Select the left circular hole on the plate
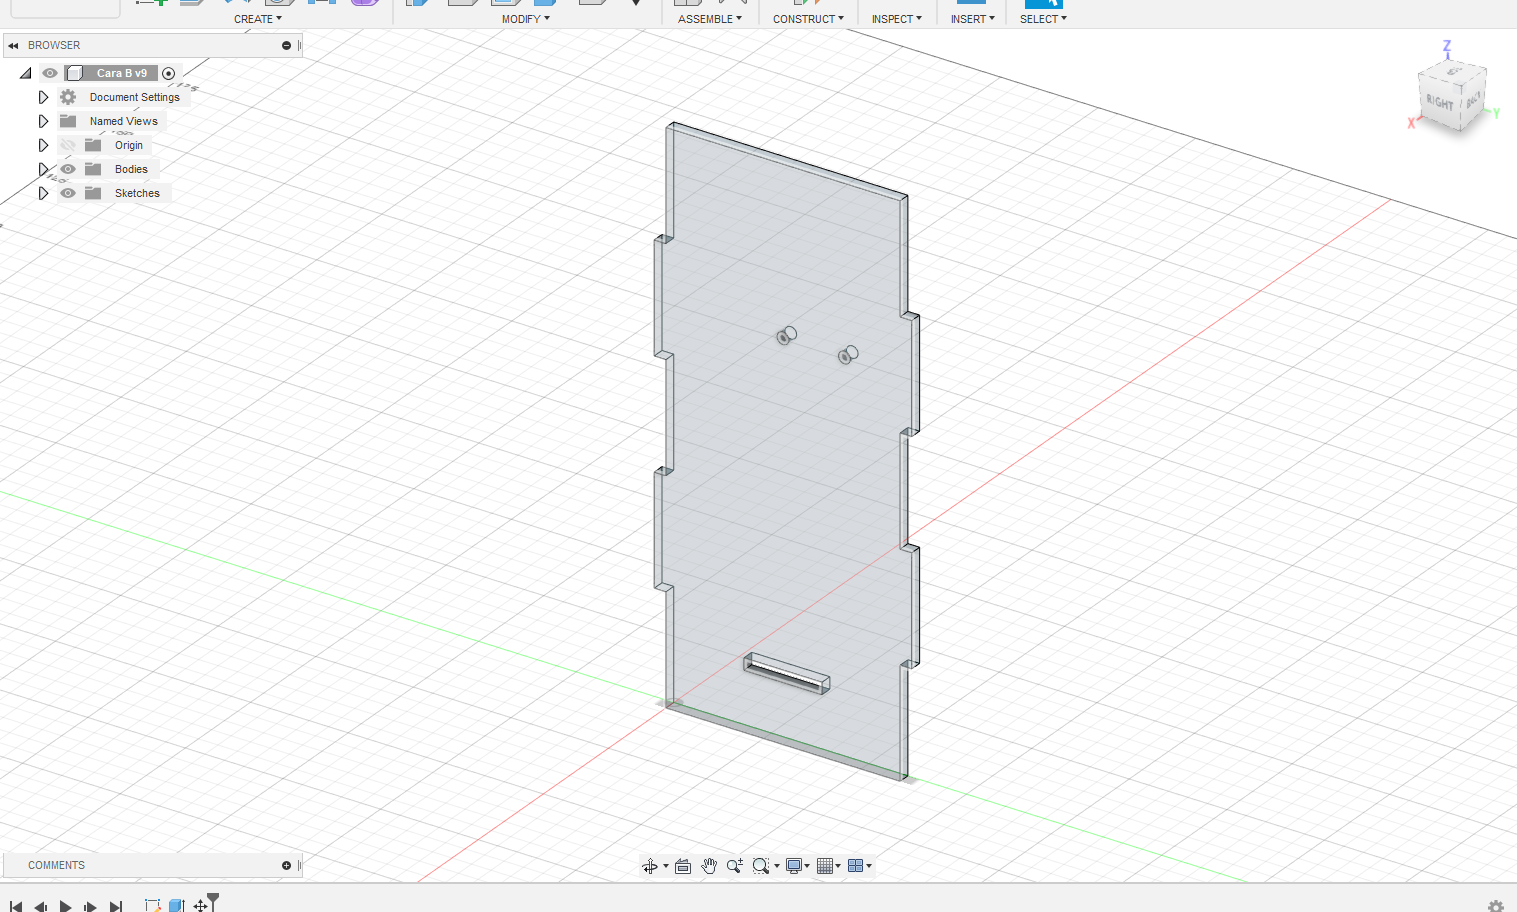Image resolution: width=1517 pixels, height=912 pixels. click(x=787, y=335)
